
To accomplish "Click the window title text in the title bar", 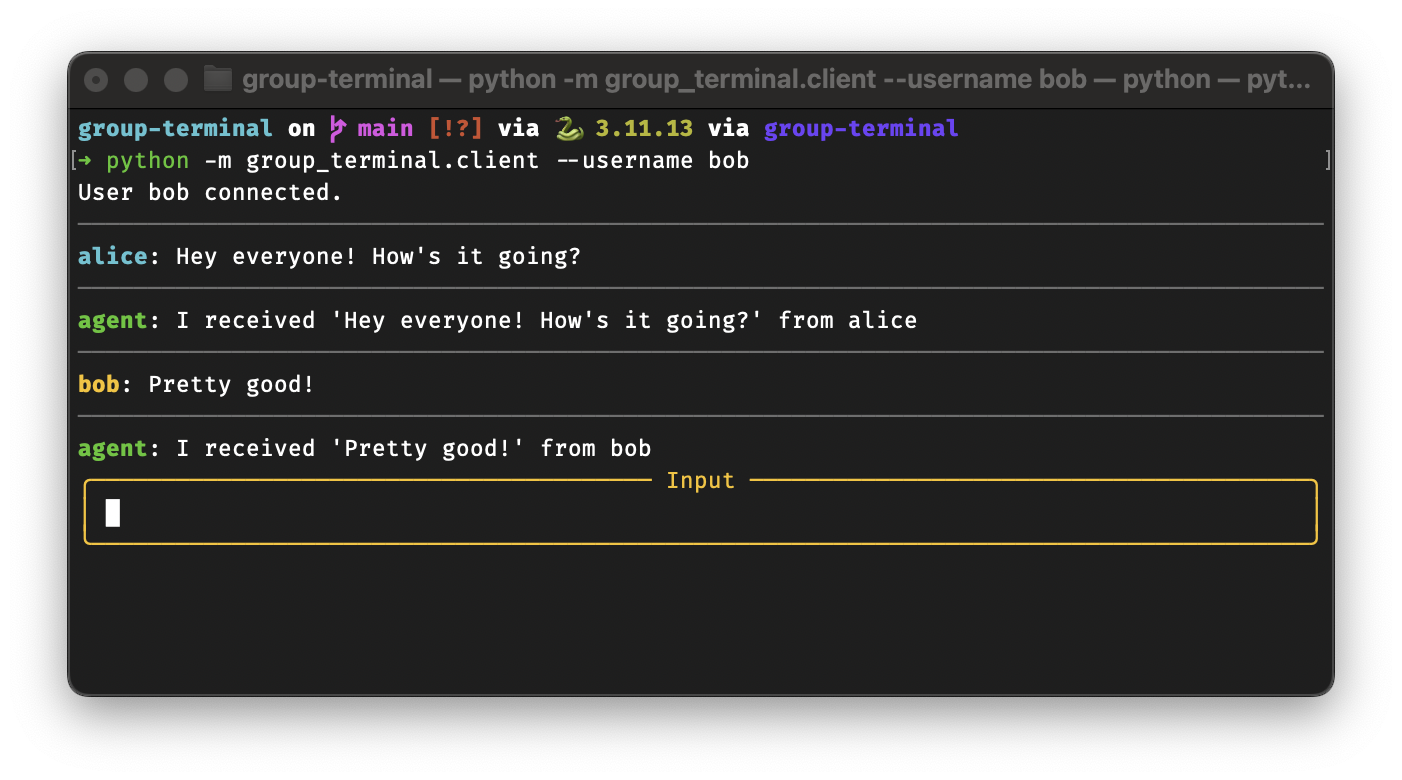I will pos(775,79).
